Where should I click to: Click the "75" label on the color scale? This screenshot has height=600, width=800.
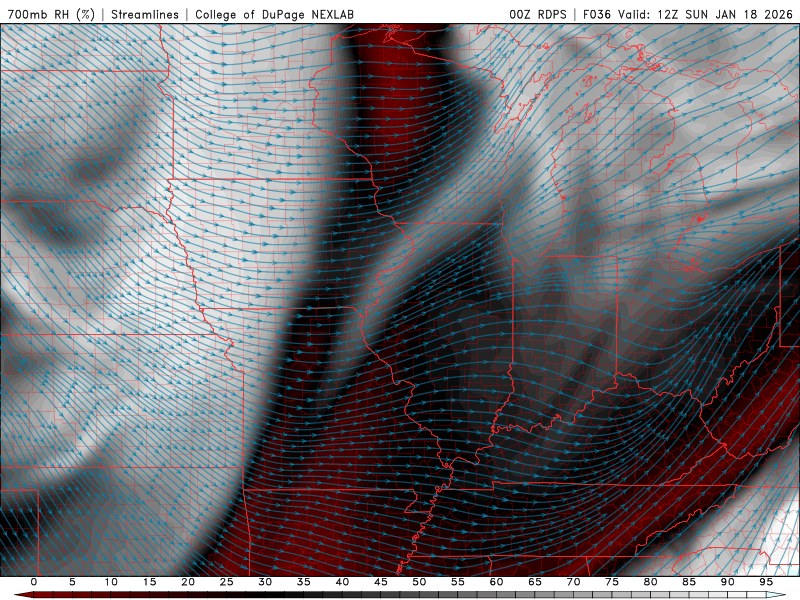pyautogui.click(x=612, y=582)
